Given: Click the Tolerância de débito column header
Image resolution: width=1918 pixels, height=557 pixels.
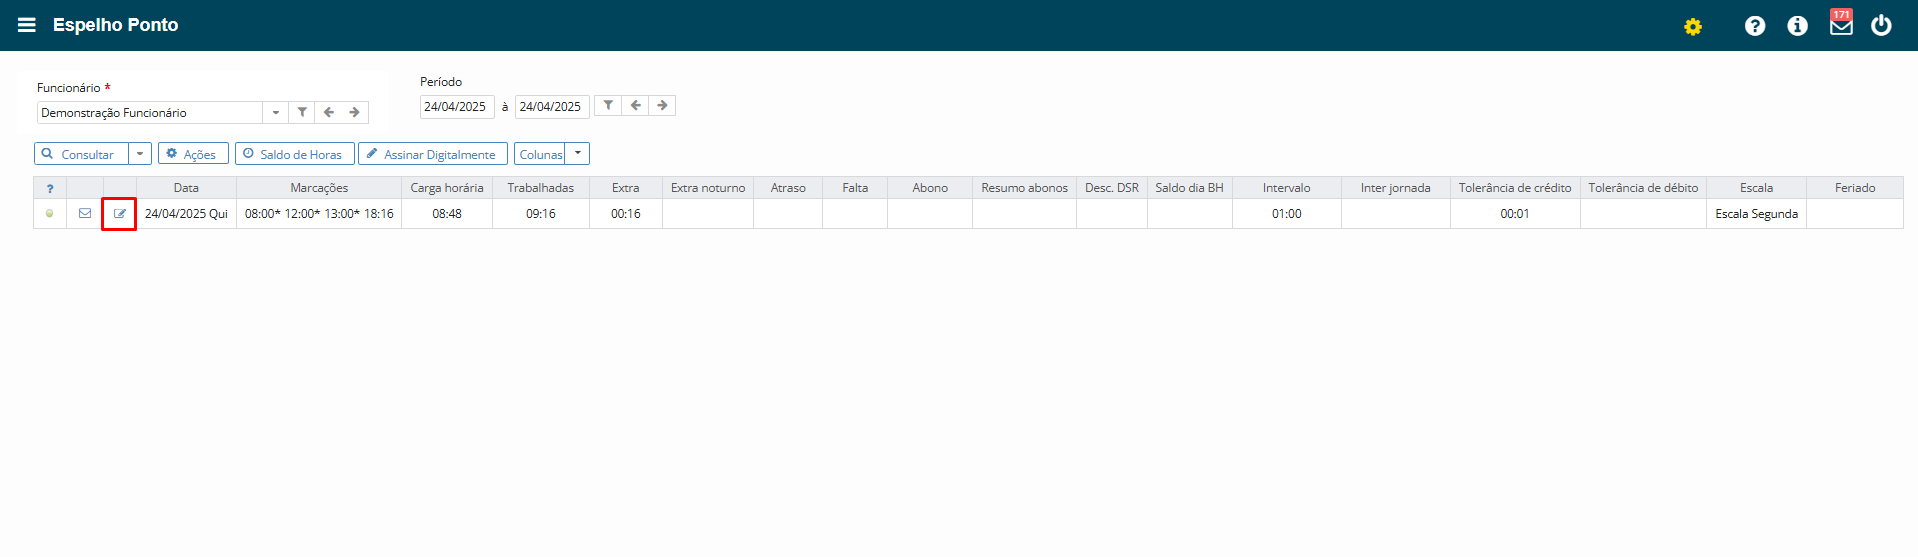Looking at the screenshot, I should (1643, 188).
